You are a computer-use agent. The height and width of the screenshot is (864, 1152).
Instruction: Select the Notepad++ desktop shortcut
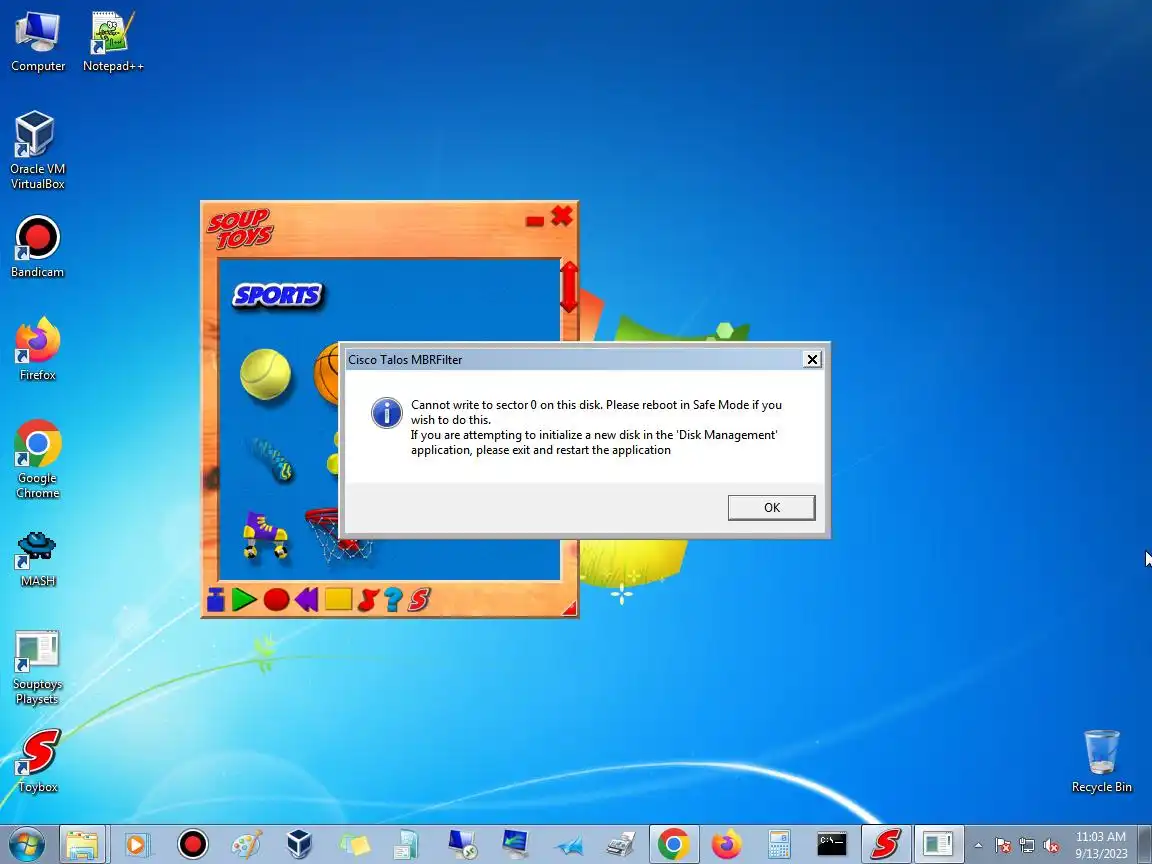pos(113,42)
